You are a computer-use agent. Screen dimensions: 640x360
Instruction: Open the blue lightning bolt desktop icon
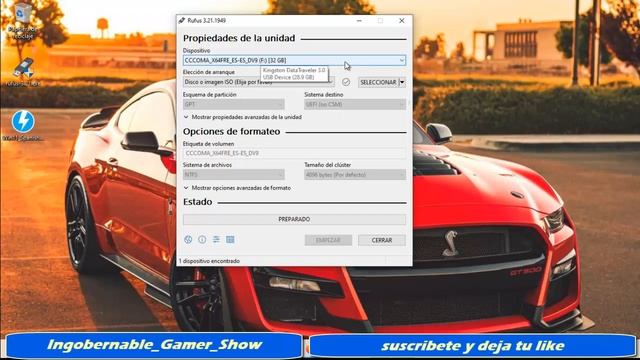[x=23, y=126]
